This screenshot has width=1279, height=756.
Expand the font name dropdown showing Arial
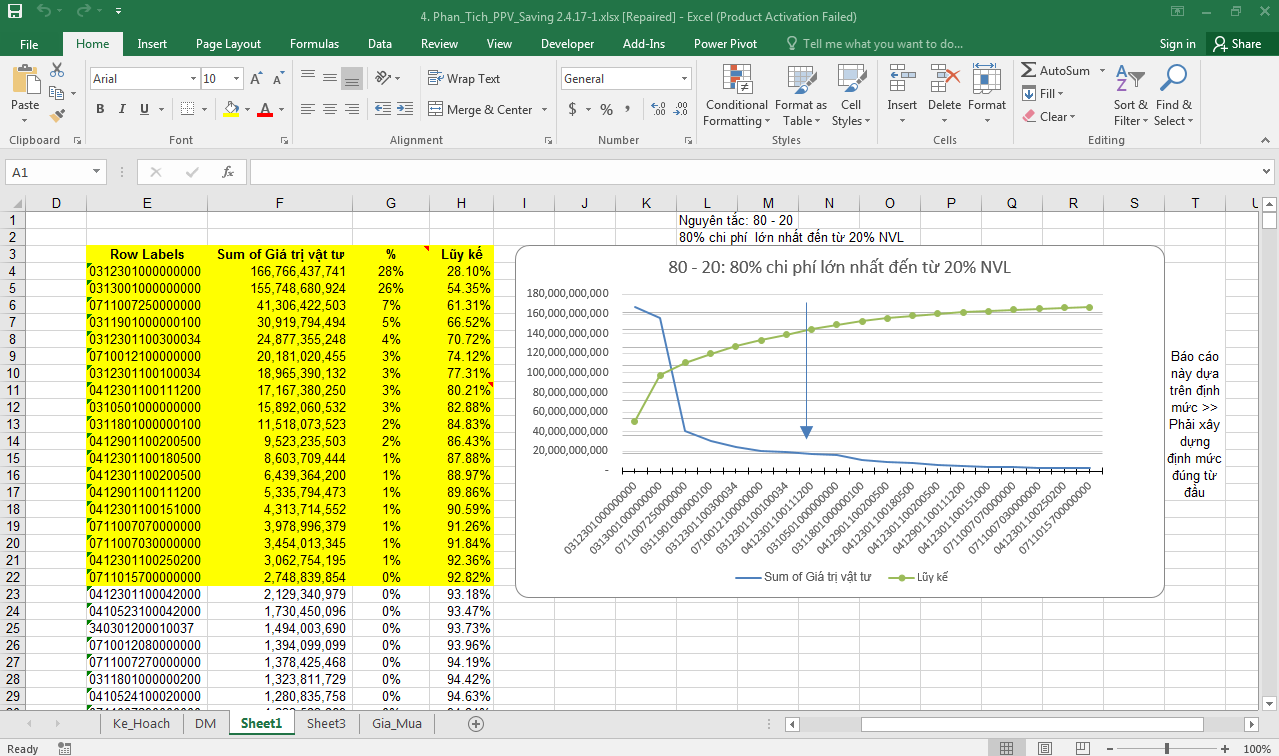(x=193, y=79)
